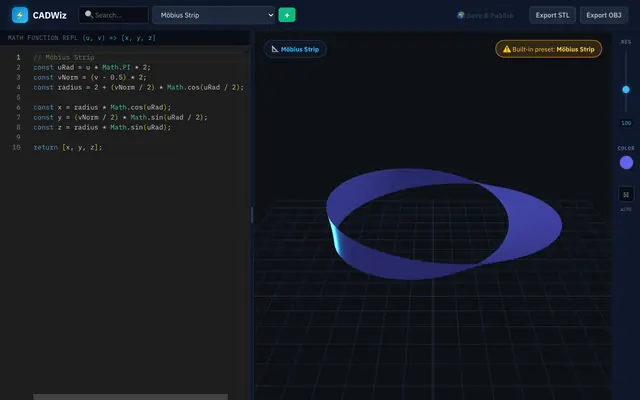The height and width of the screenshot is (400, 640).
Task: Click the Built-in preset: Möbius Strip badge
Action: click(548, 49)
